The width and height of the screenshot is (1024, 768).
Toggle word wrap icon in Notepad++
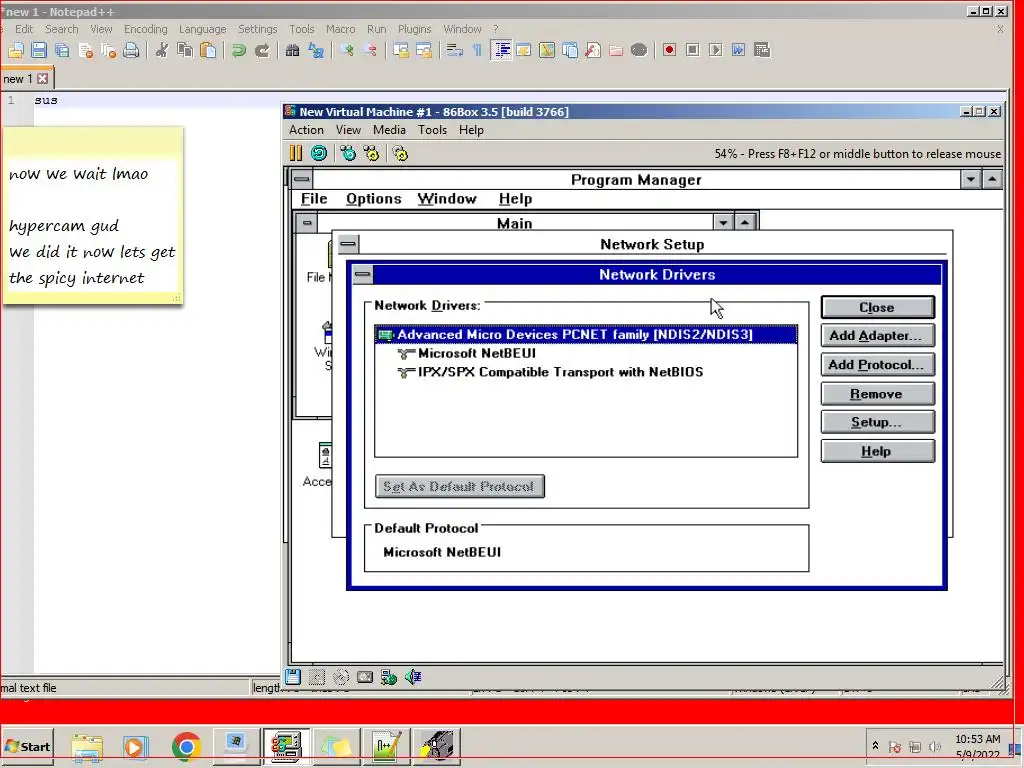[454, 50]
